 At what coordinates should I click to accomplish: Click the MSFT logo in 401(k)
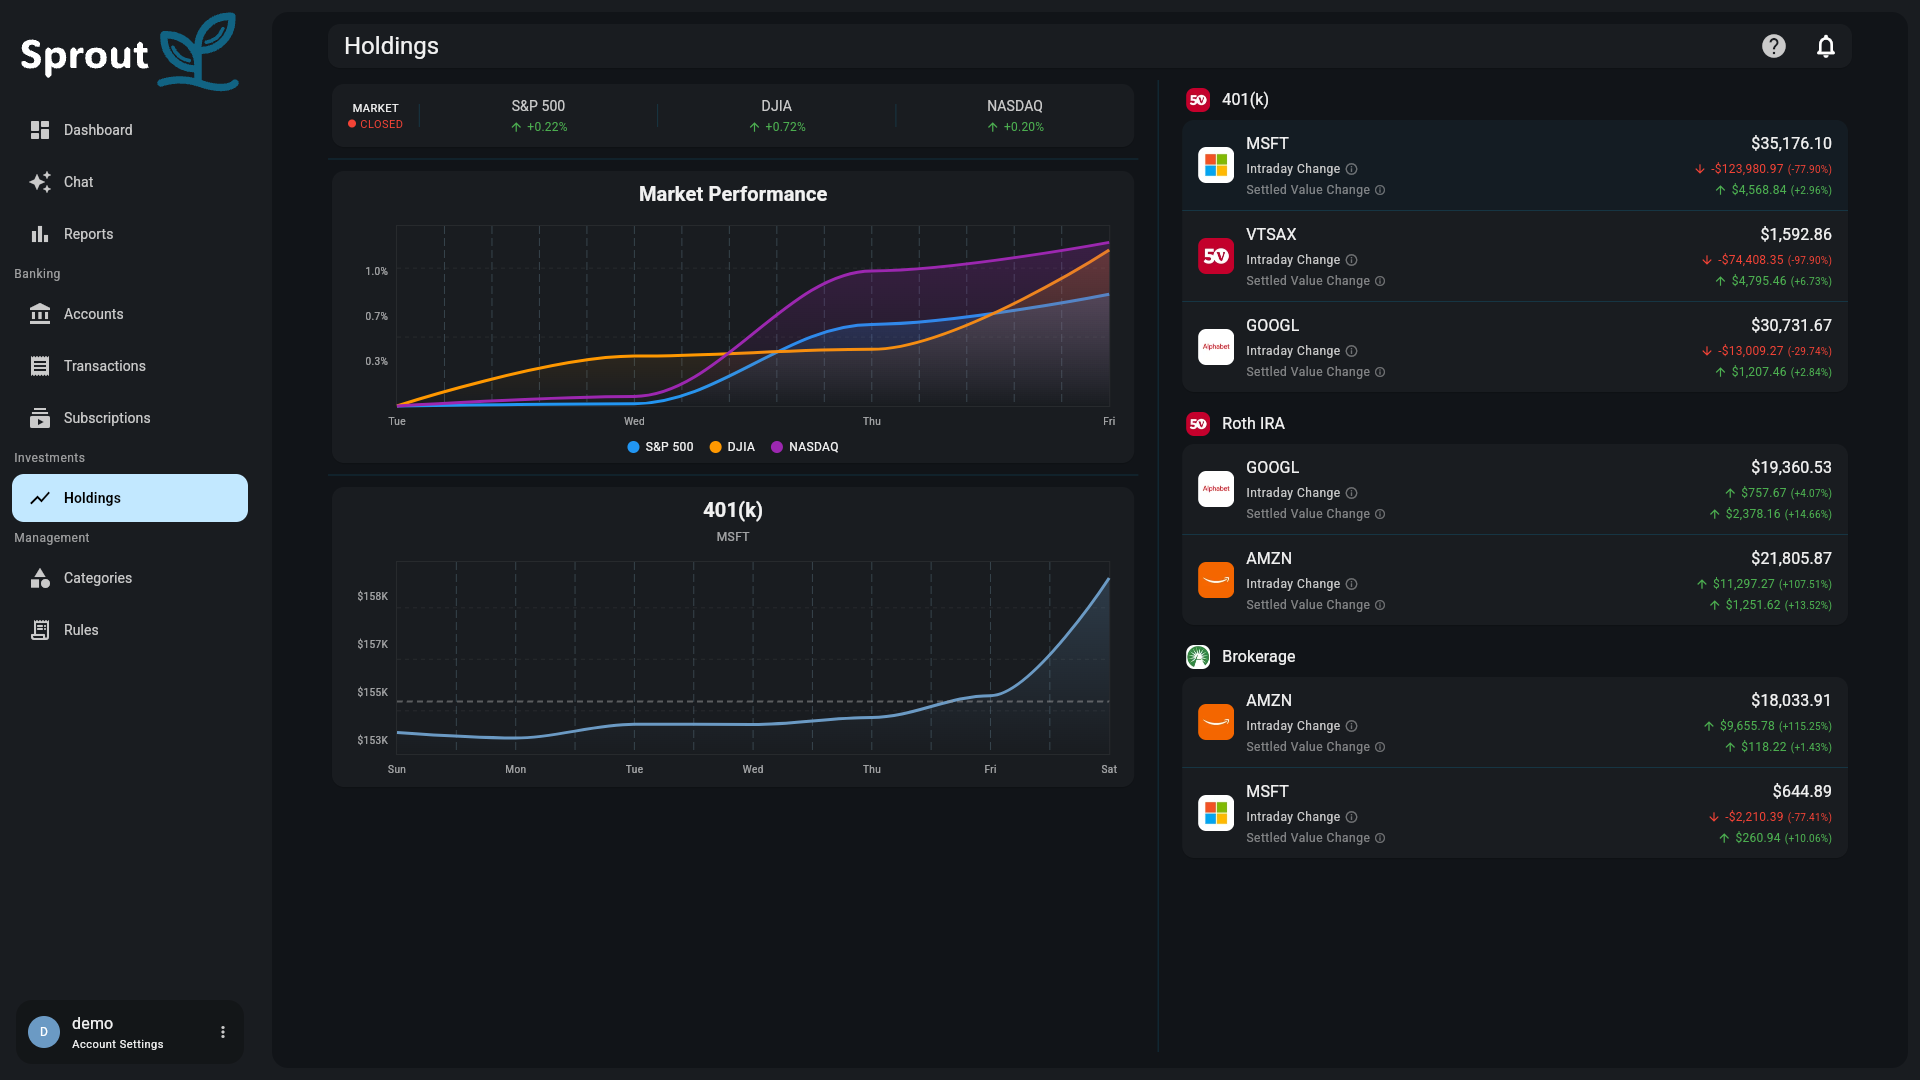1216,165
